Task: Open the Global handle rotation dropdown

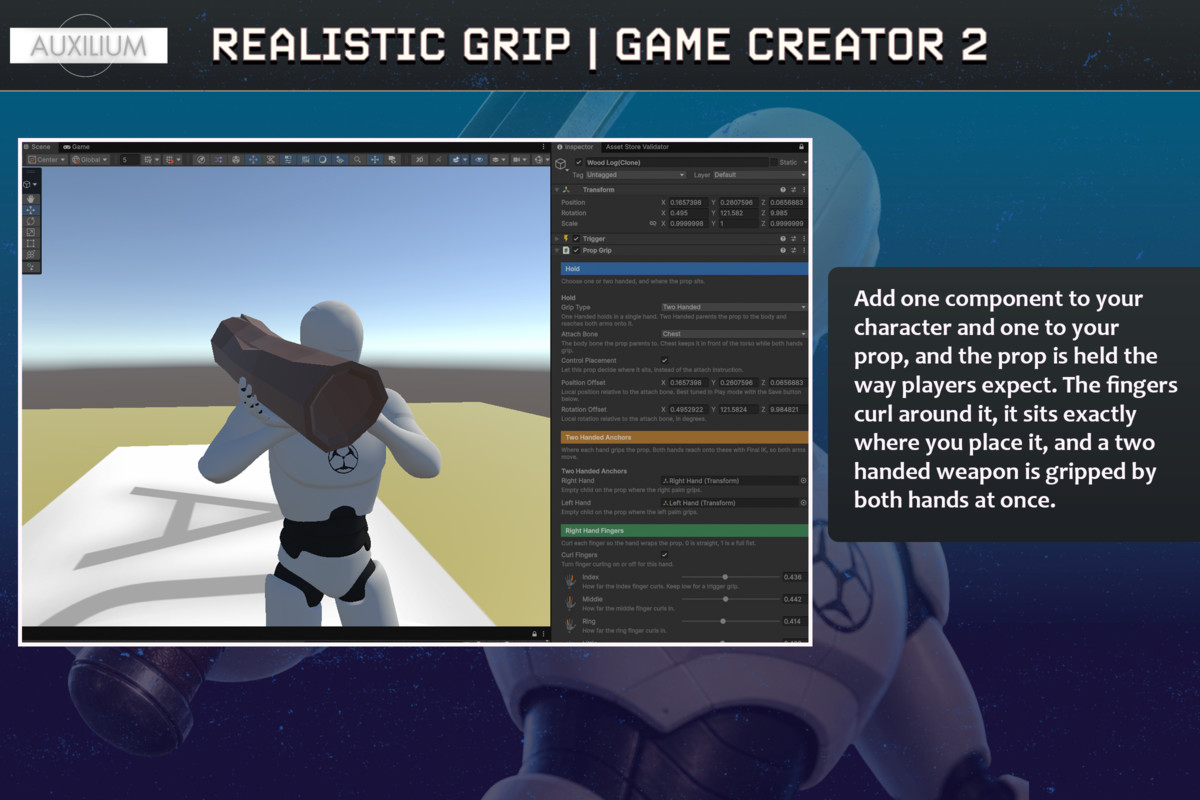Action: click(90, 160)
